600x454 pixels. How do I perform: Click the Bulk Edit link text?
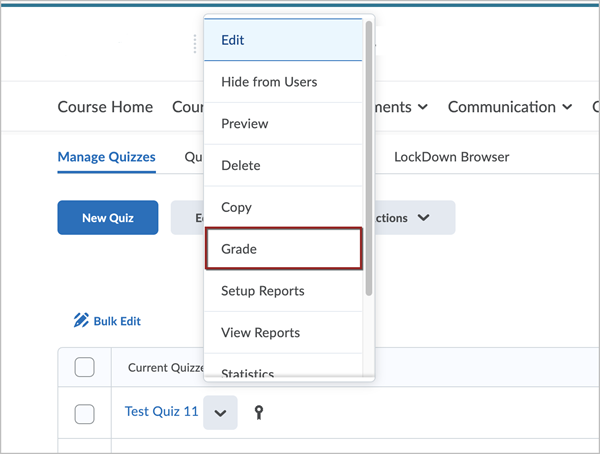click(117, 321)
